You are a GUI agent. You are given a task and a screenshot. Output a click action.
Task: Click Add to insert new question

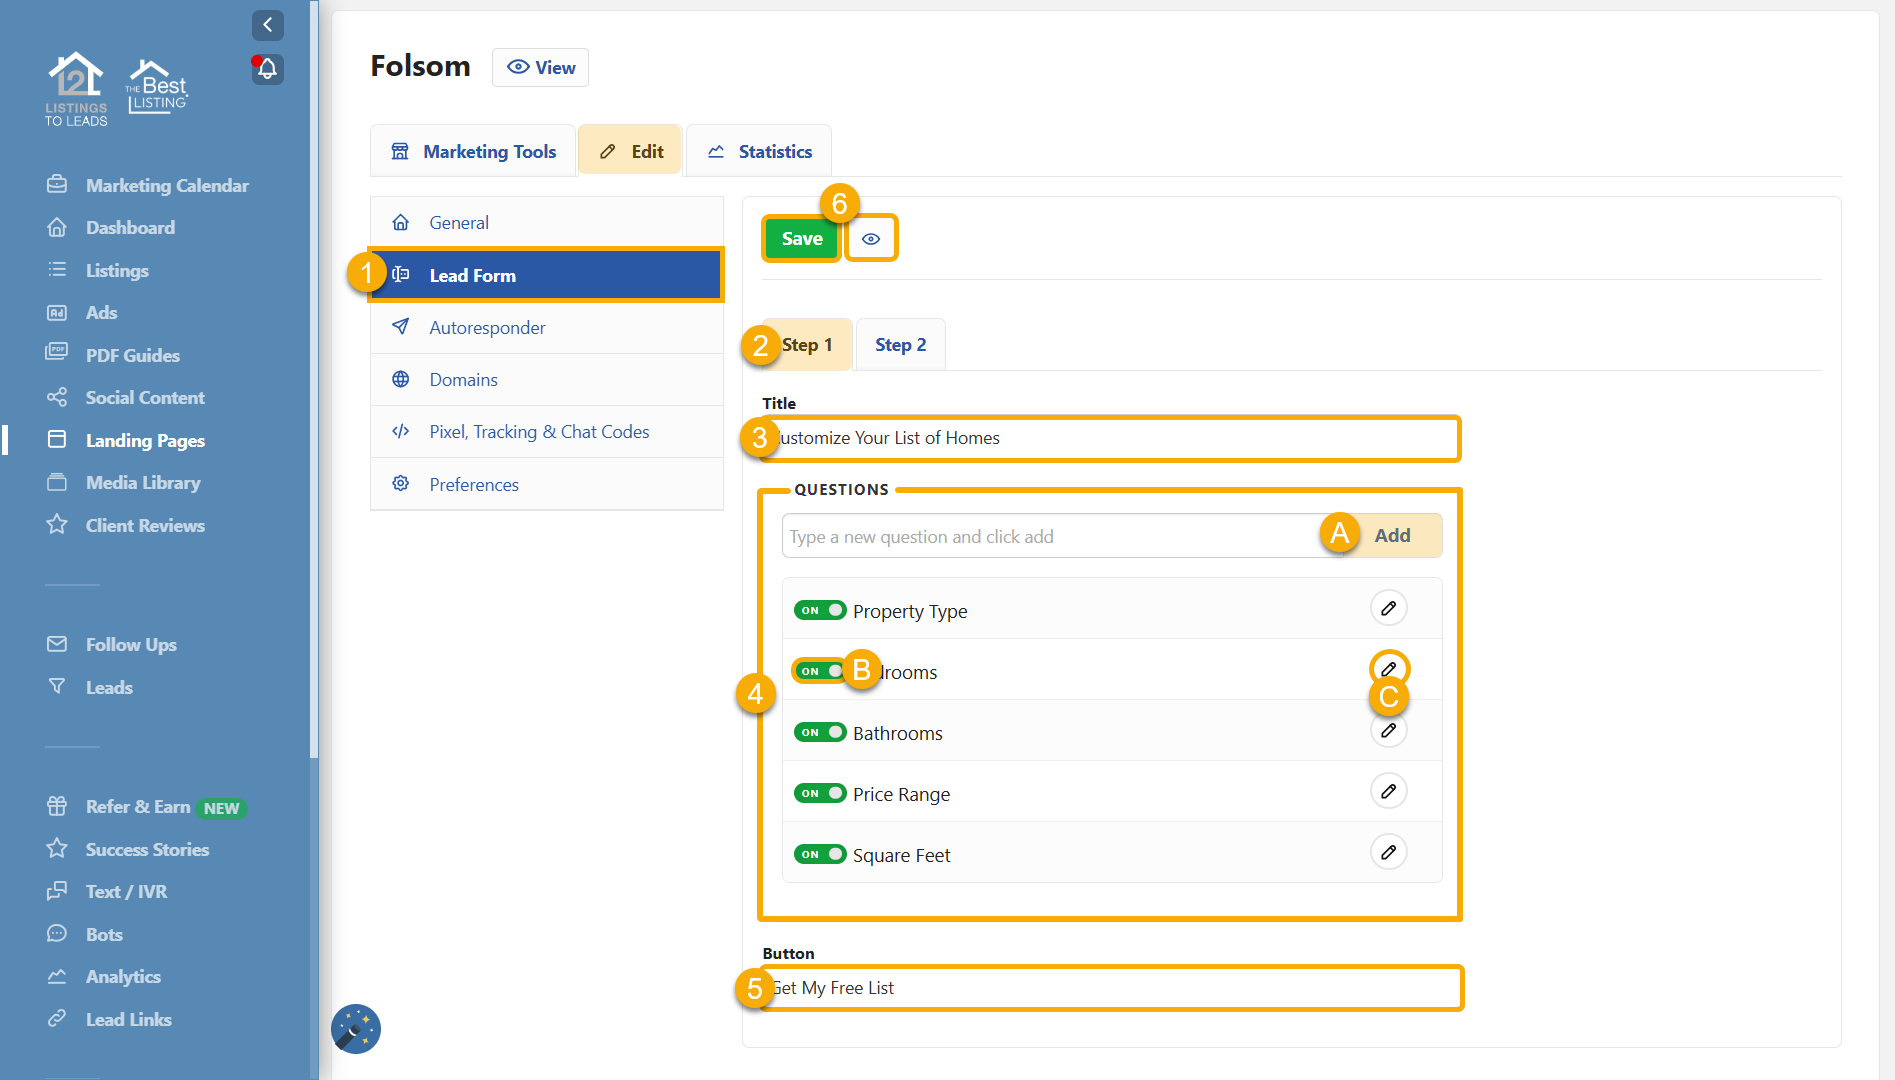(1391, 536)
